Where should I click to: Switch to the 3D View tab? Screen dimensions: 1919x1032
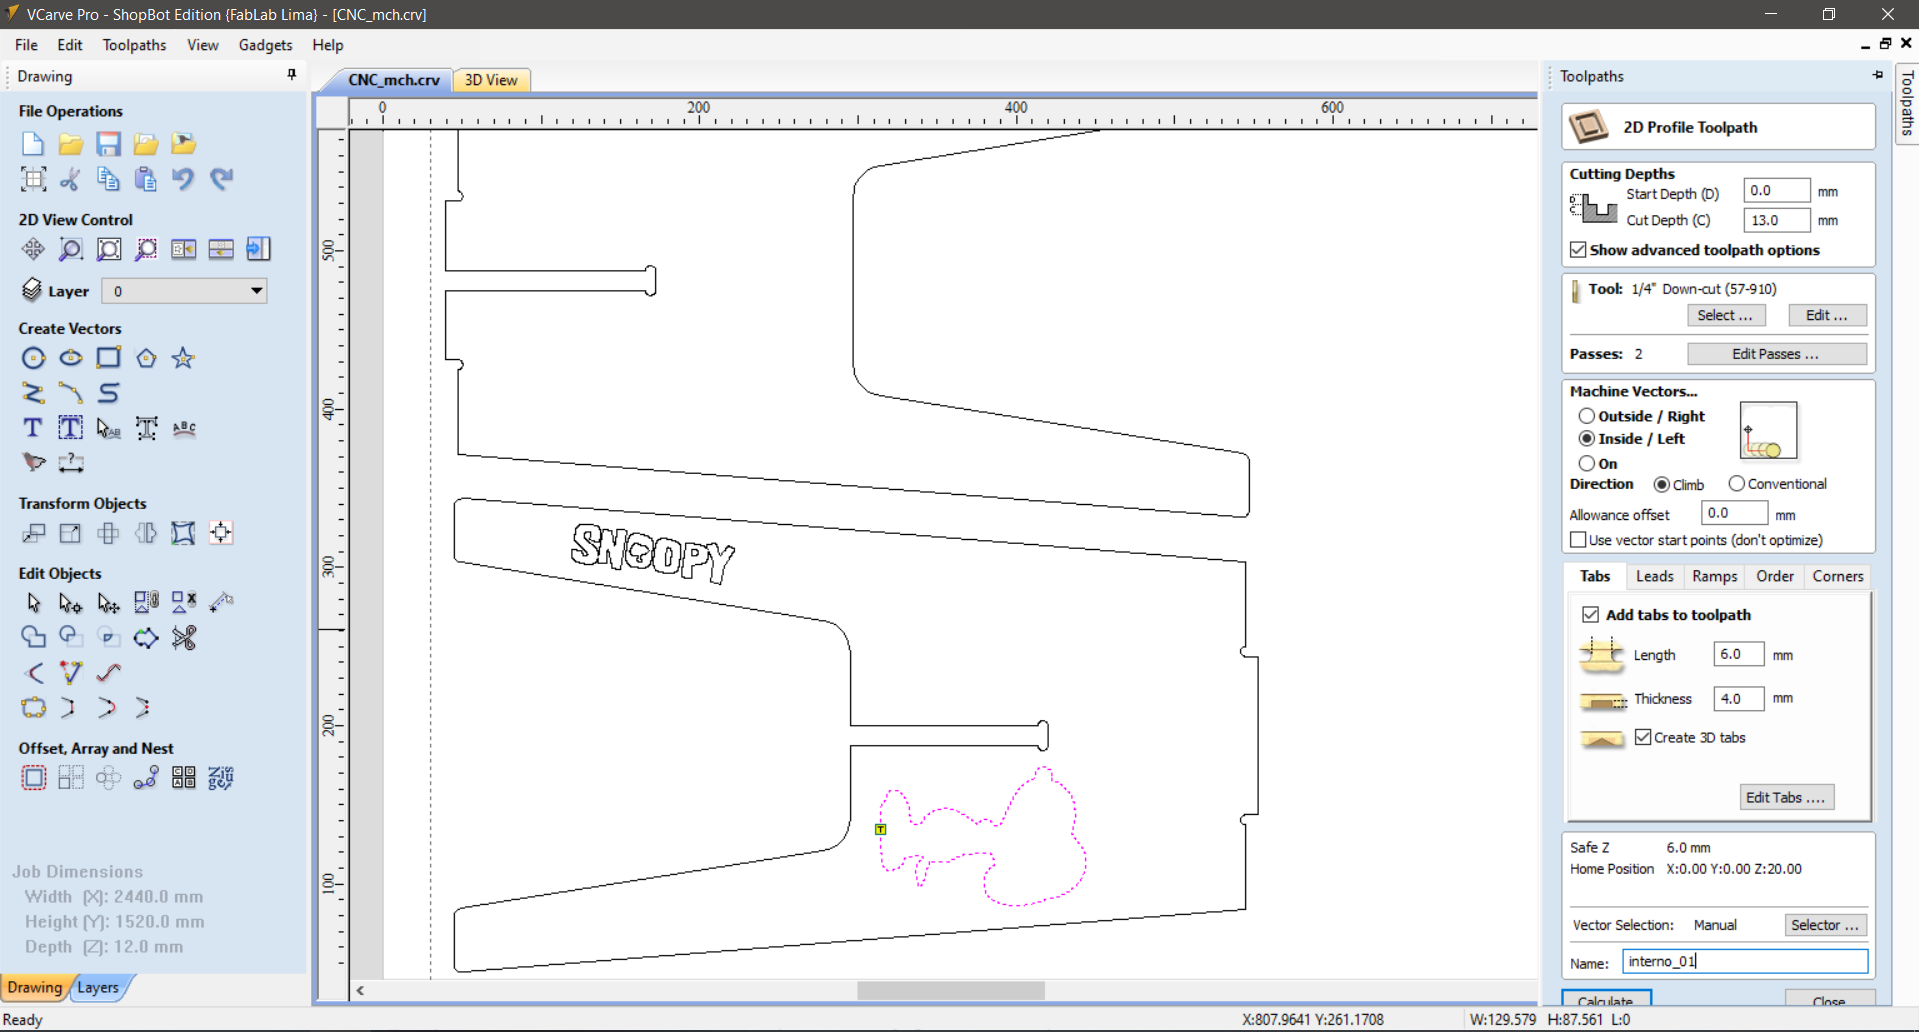(491, 80)
